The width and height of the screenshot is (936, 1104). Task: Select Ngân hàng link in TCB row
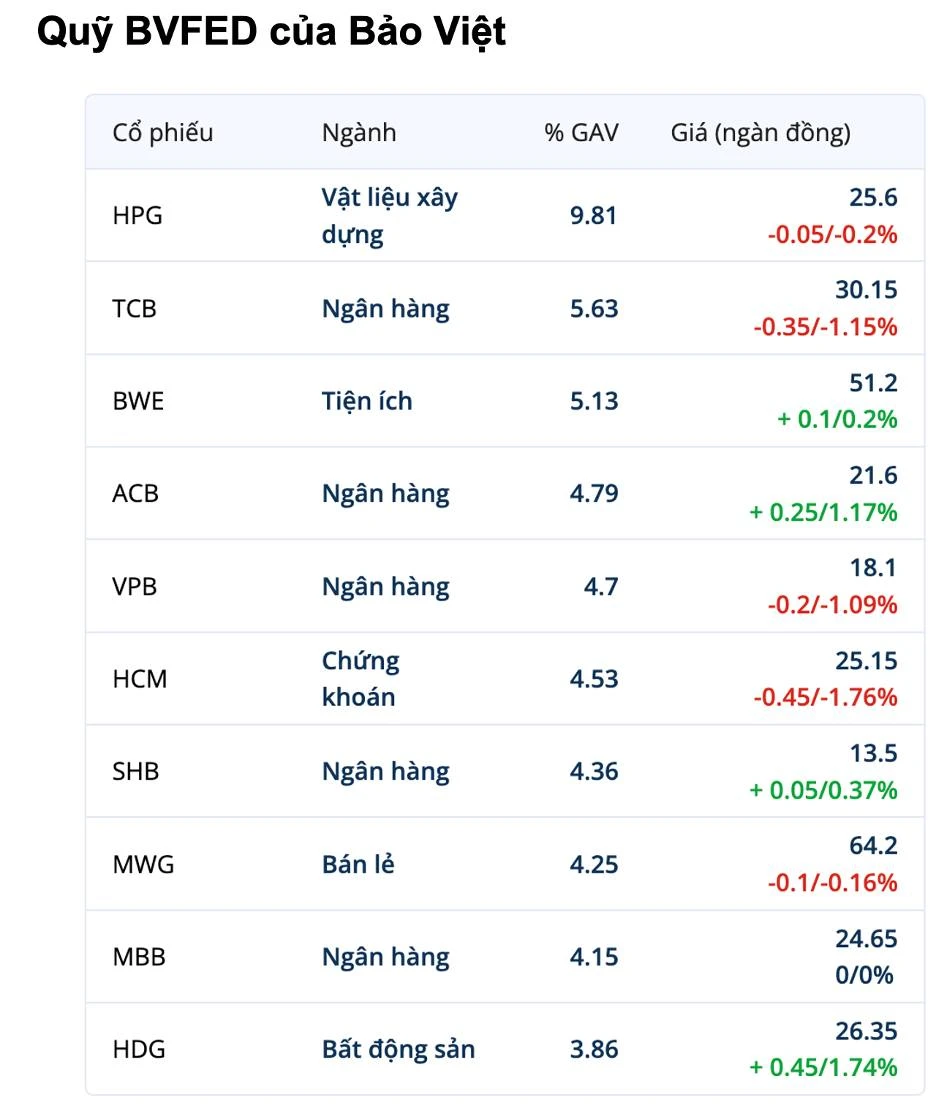tap(385, 308)
